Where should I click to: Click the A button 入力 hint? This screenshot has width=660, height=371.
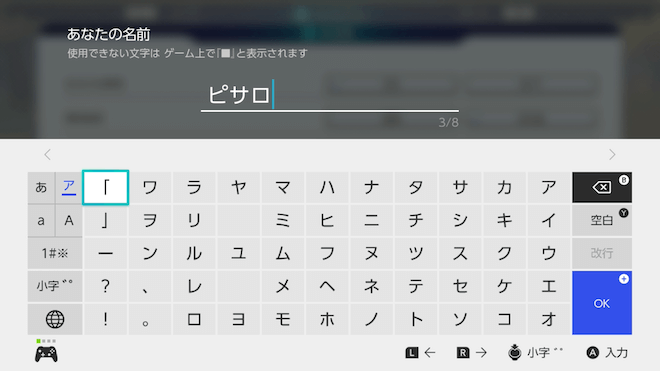coord(607,352)
